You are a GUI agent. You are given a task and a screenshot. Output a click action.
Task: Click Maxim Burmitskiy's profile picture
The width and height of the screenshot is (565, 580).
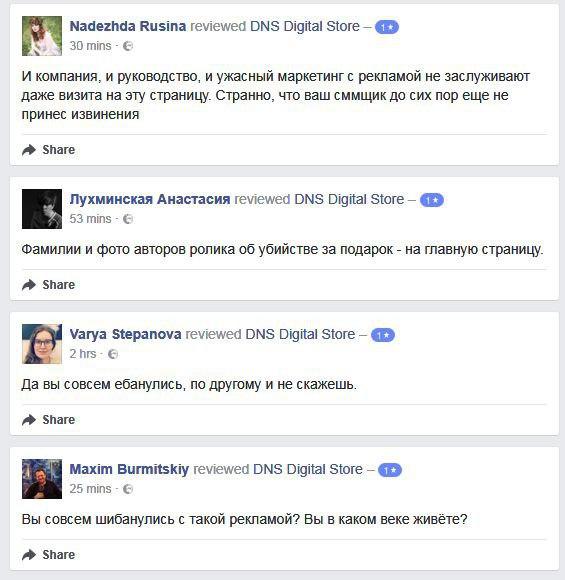coord(42,479)
